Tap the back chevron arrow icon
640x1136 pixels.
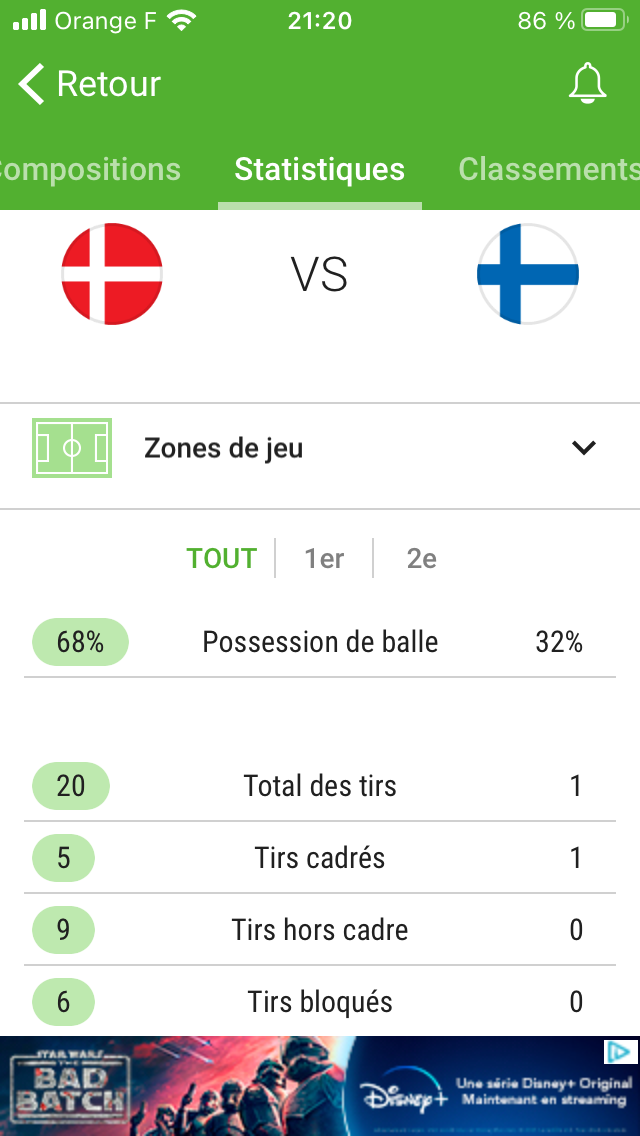tap(31, 83)
